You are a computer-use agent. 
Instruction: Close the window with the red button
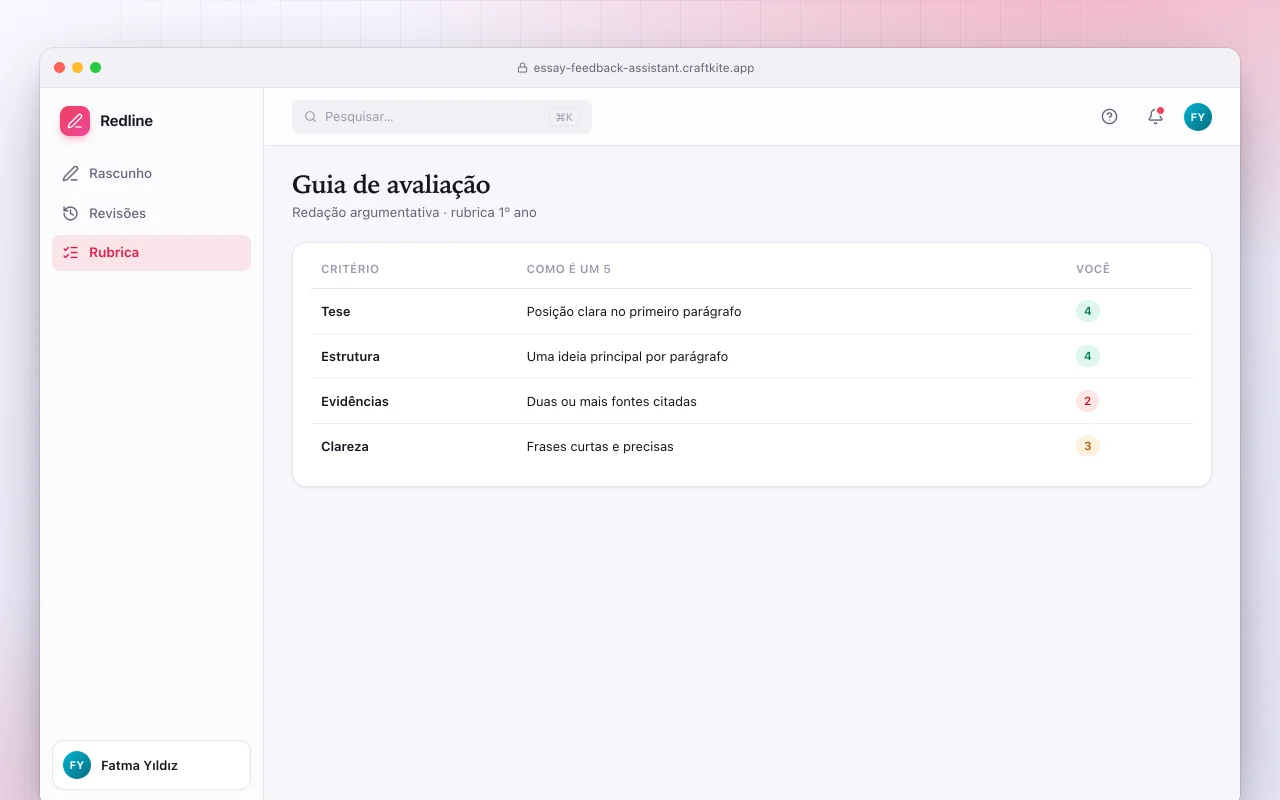coord(60,68)
